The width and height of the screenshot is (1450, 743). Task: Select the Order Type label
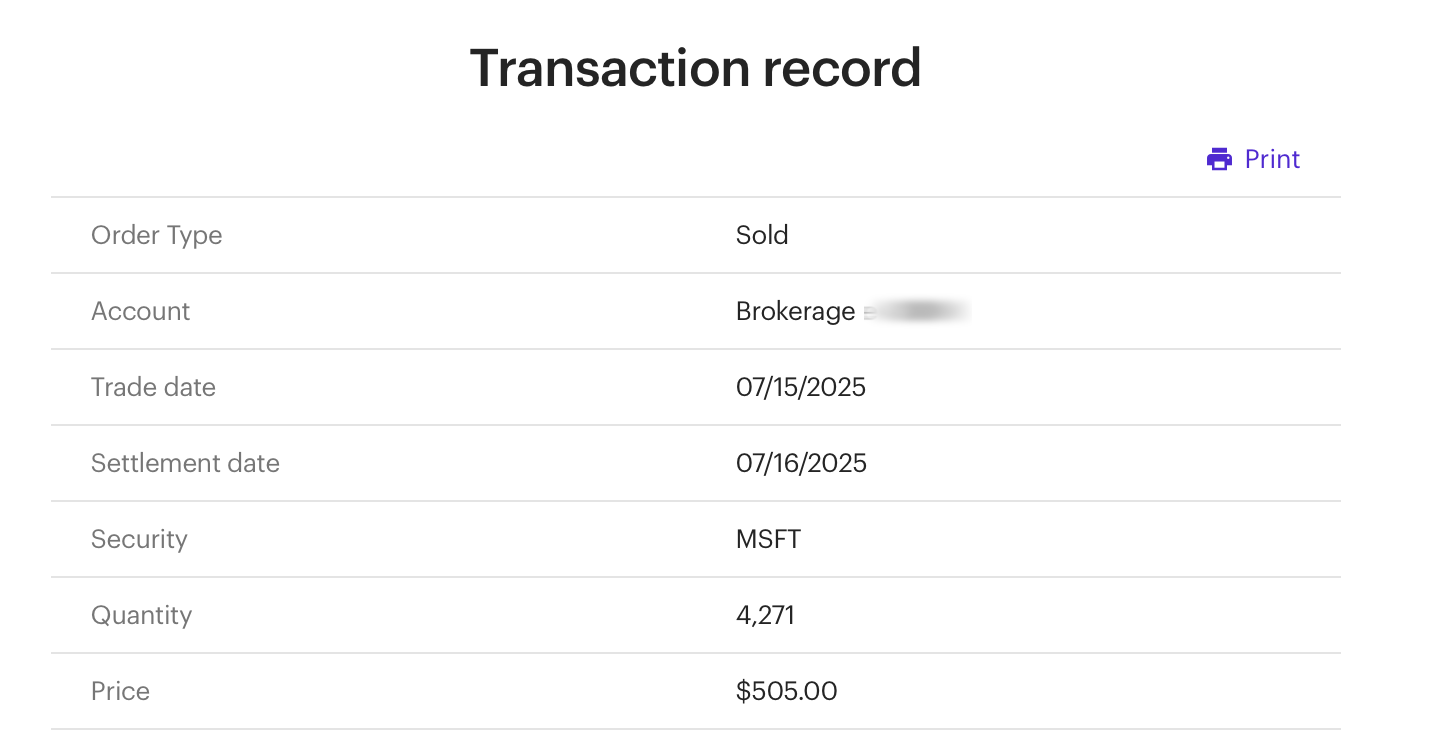[x=157, y=235]
